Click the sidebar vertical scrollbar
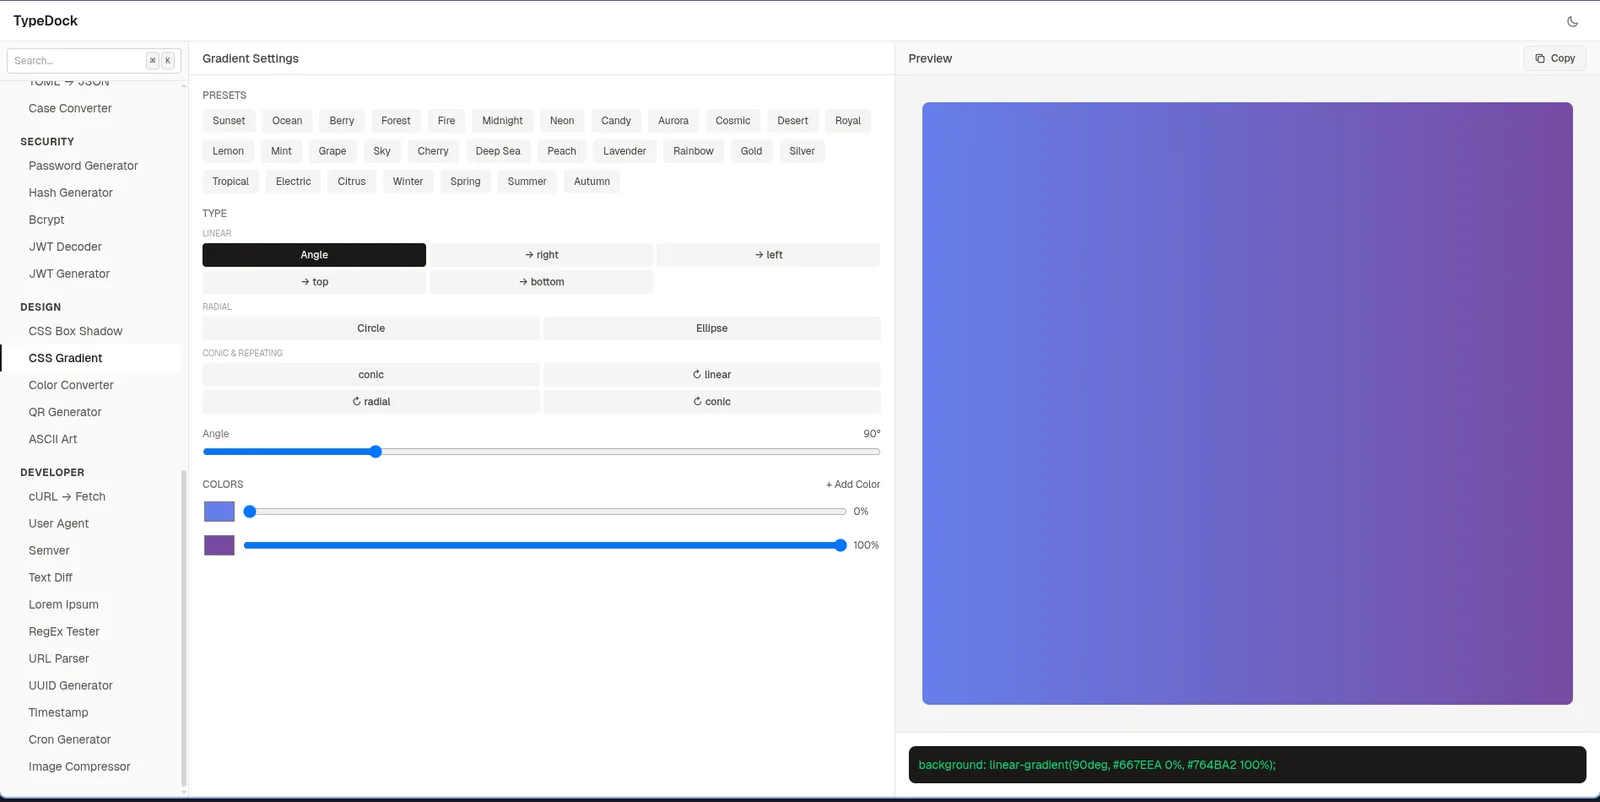 click(x=183, y=628)
